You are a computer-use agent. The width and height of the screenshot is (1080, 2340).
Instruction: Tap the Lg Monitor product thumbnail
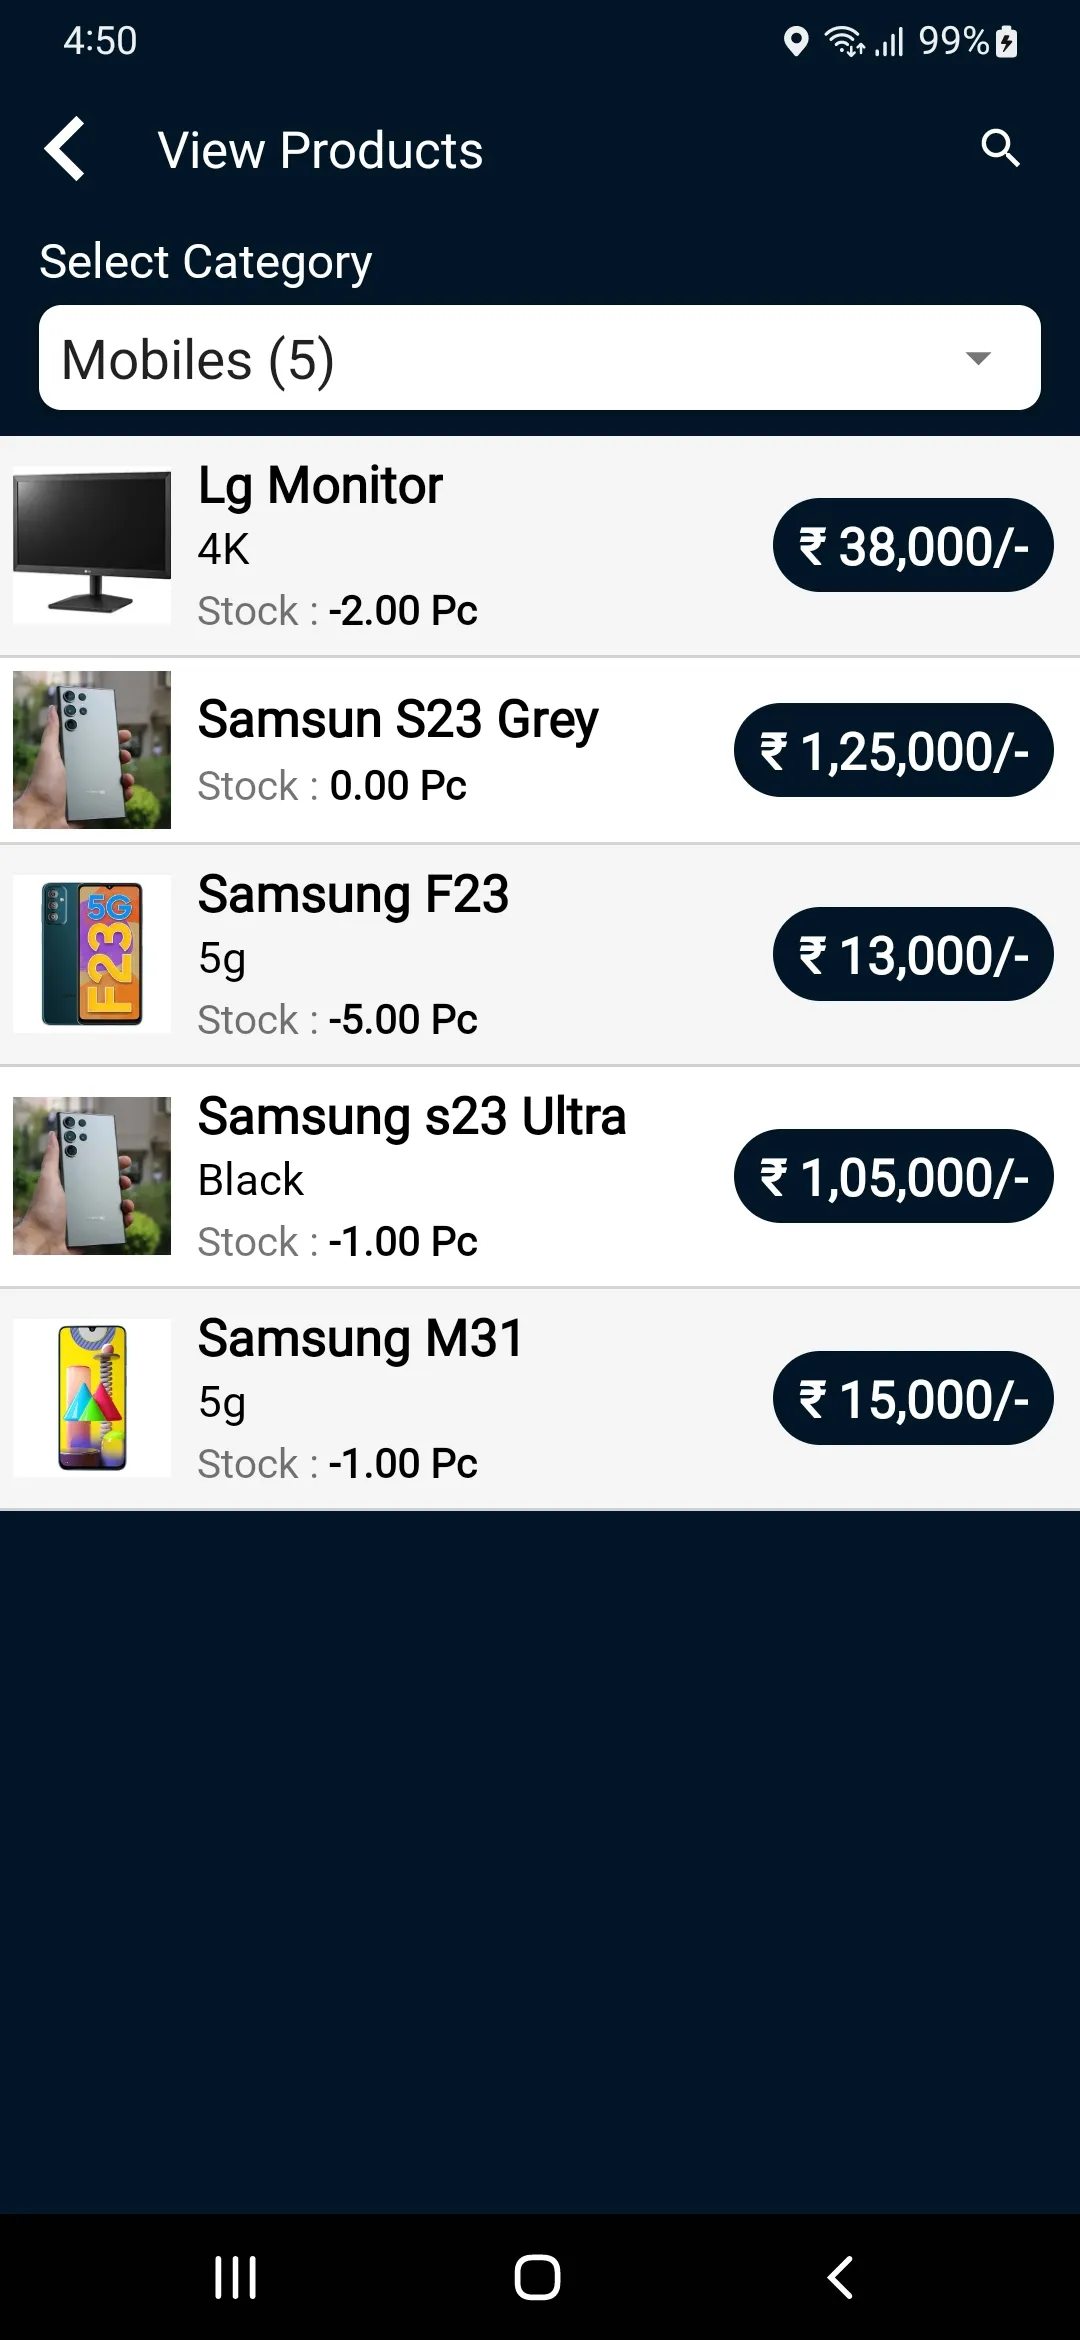click(92, 545)
